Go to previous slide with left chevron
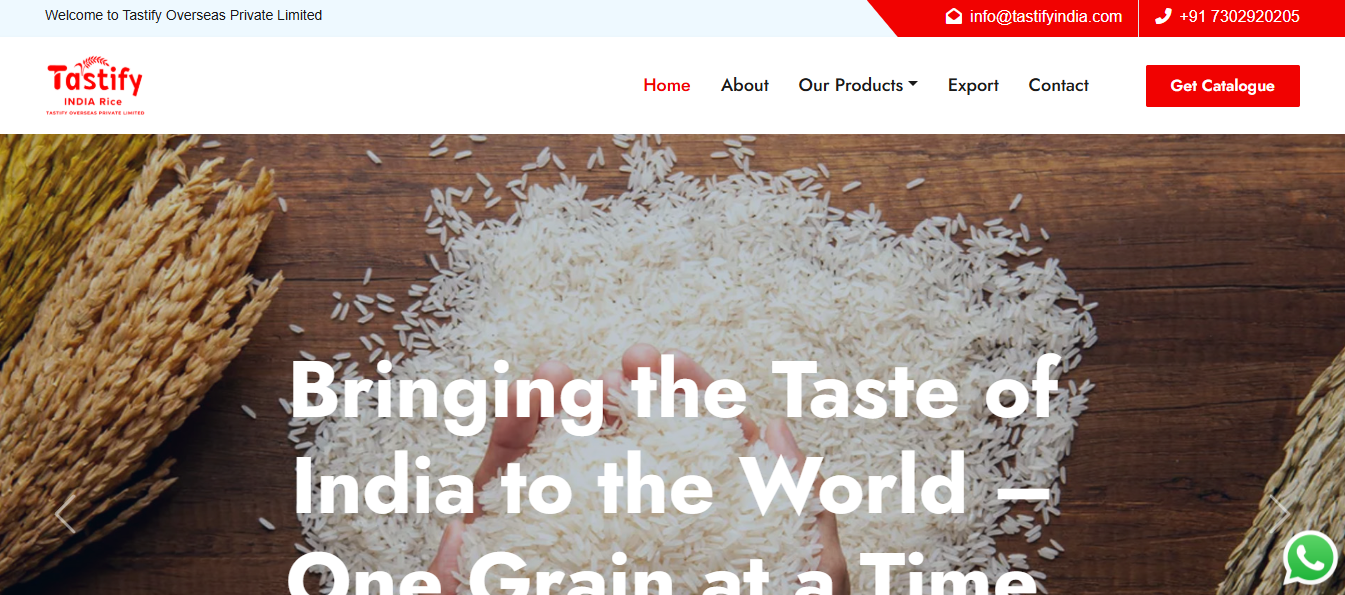This screenshot has width=1345, height=595. (65, 514)
